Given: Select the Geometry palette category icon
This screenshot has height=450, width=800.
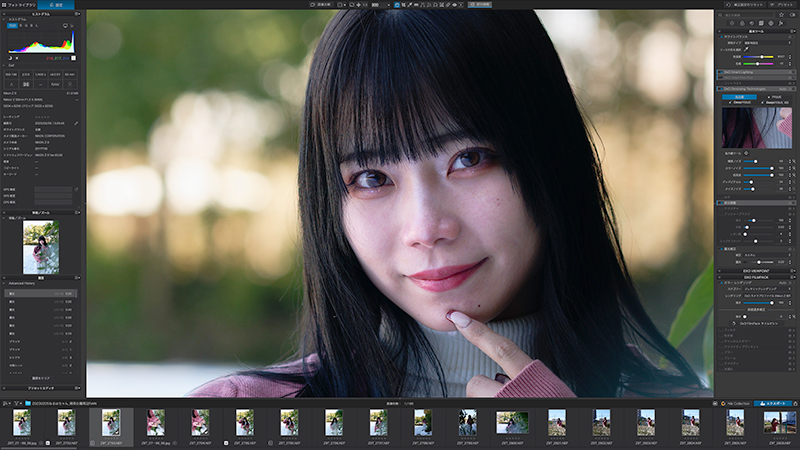Looking at the screenshot, I should pyautogui.click(x=761, y=23).
